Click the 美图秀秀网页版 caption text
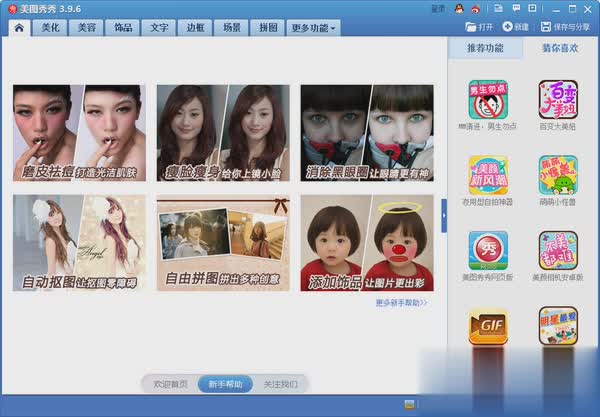The height and width of the screenshot is (417, 600). coord(488,277)
